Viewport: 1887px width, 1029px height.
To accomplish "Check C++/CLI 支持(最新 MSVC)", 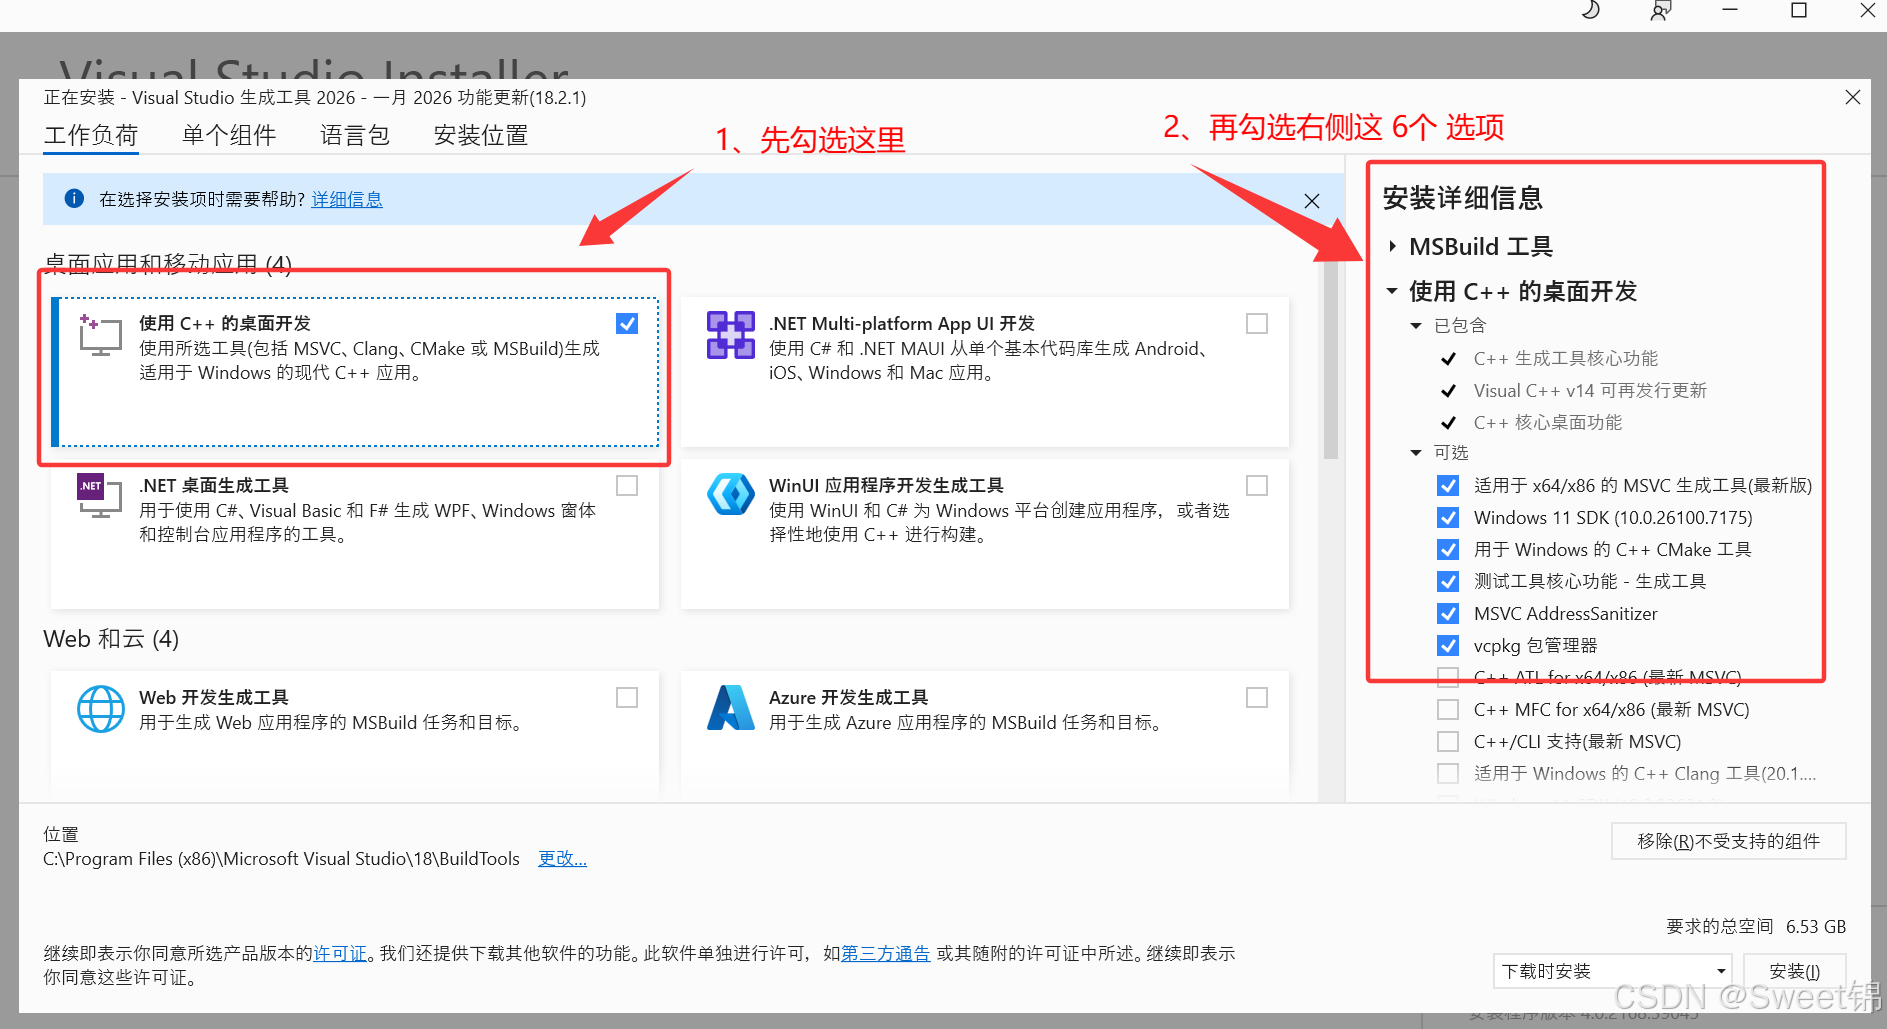I will (x=1448, y=741).
